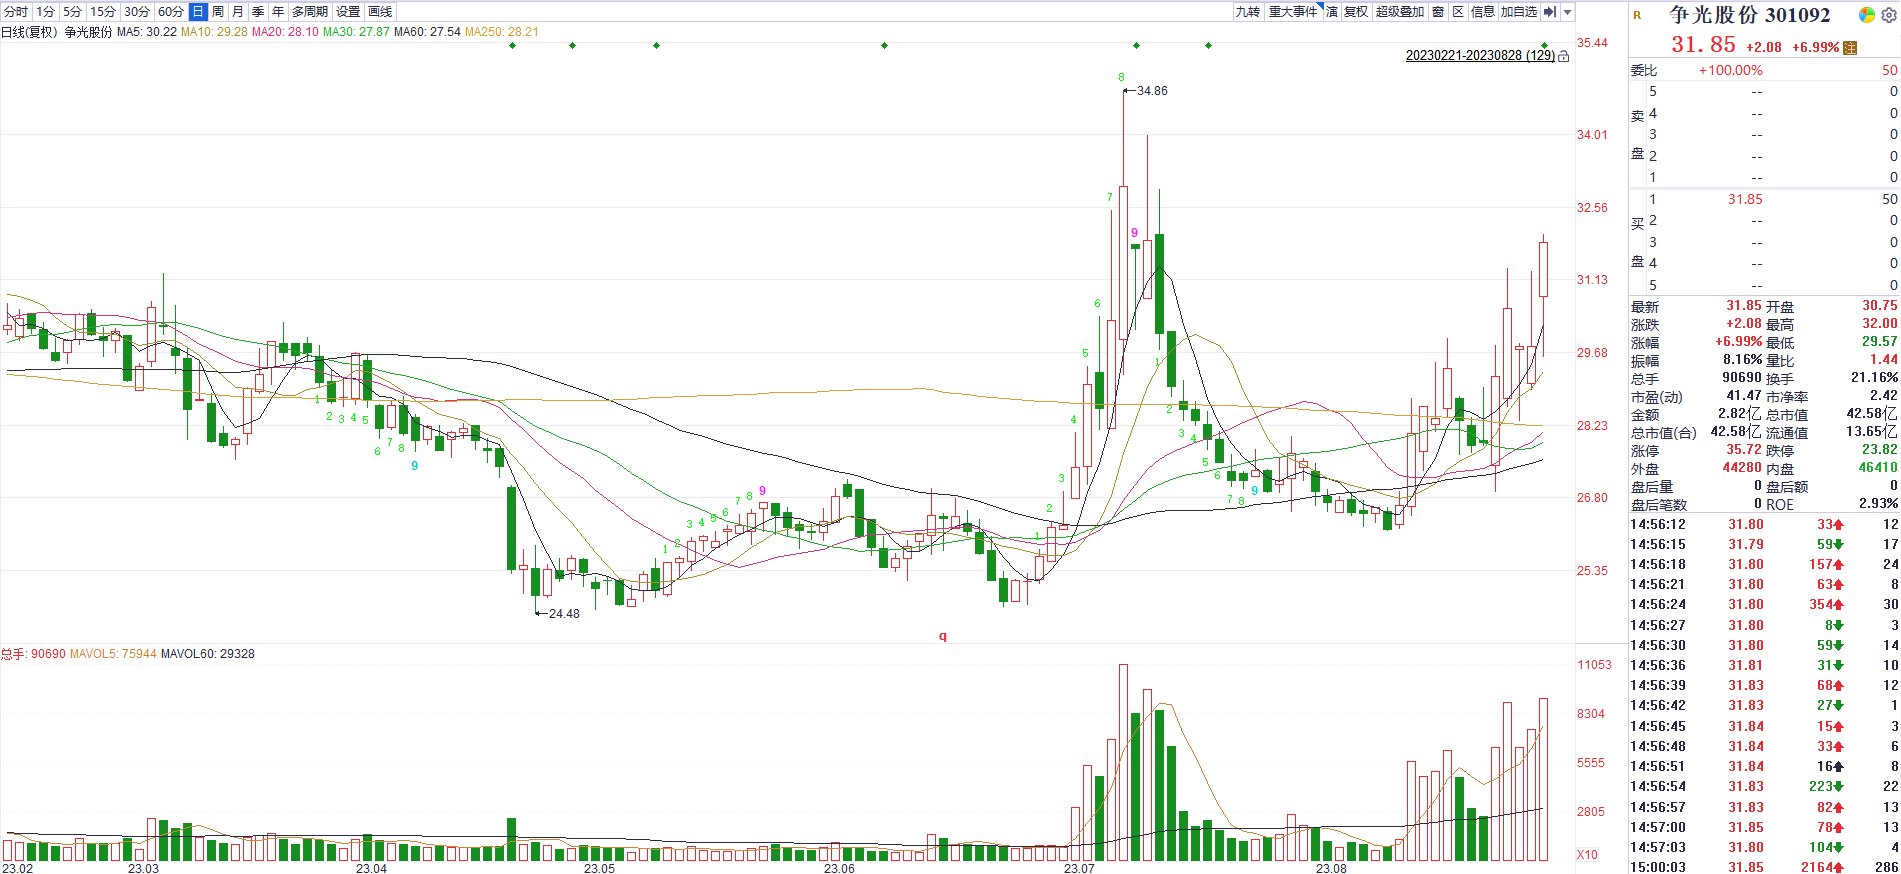Open the 设置 settings button
1901x874 pixels.
coord(348,12)
